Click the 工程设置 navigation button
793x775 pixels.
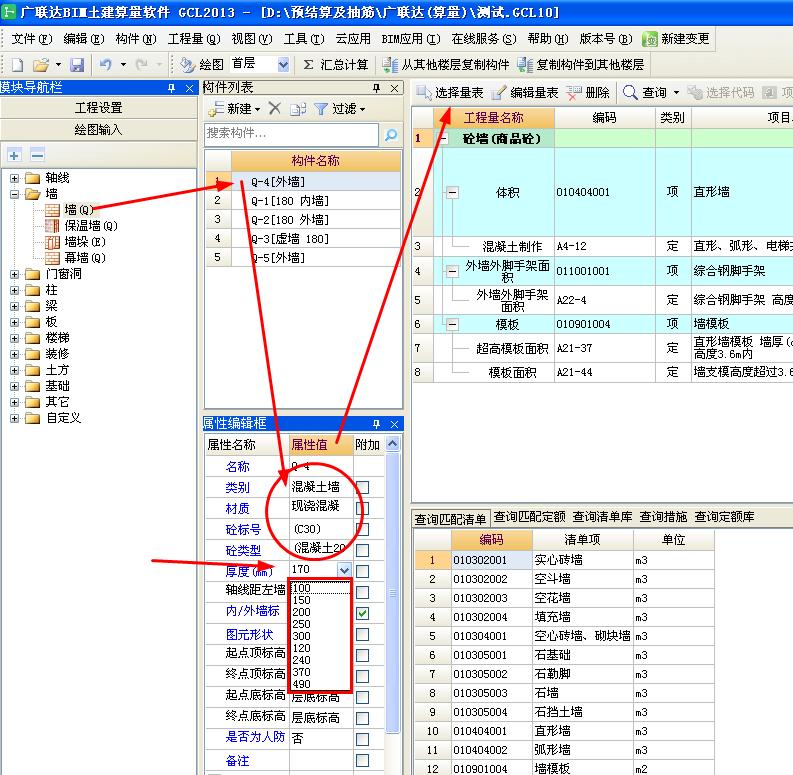[99, 108]
